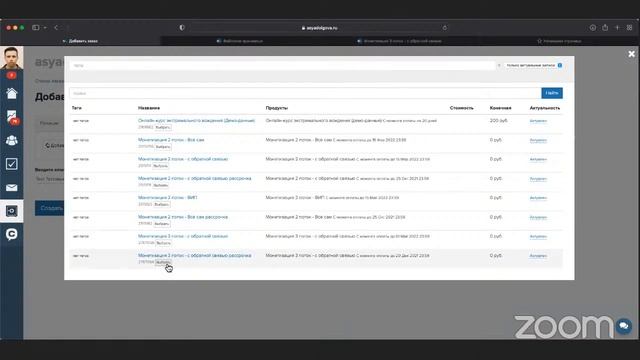Toggle 'Только актуальные записи' checkbox
The height and width of the screenshot is (360, 640).
click(x=560, y=65)
